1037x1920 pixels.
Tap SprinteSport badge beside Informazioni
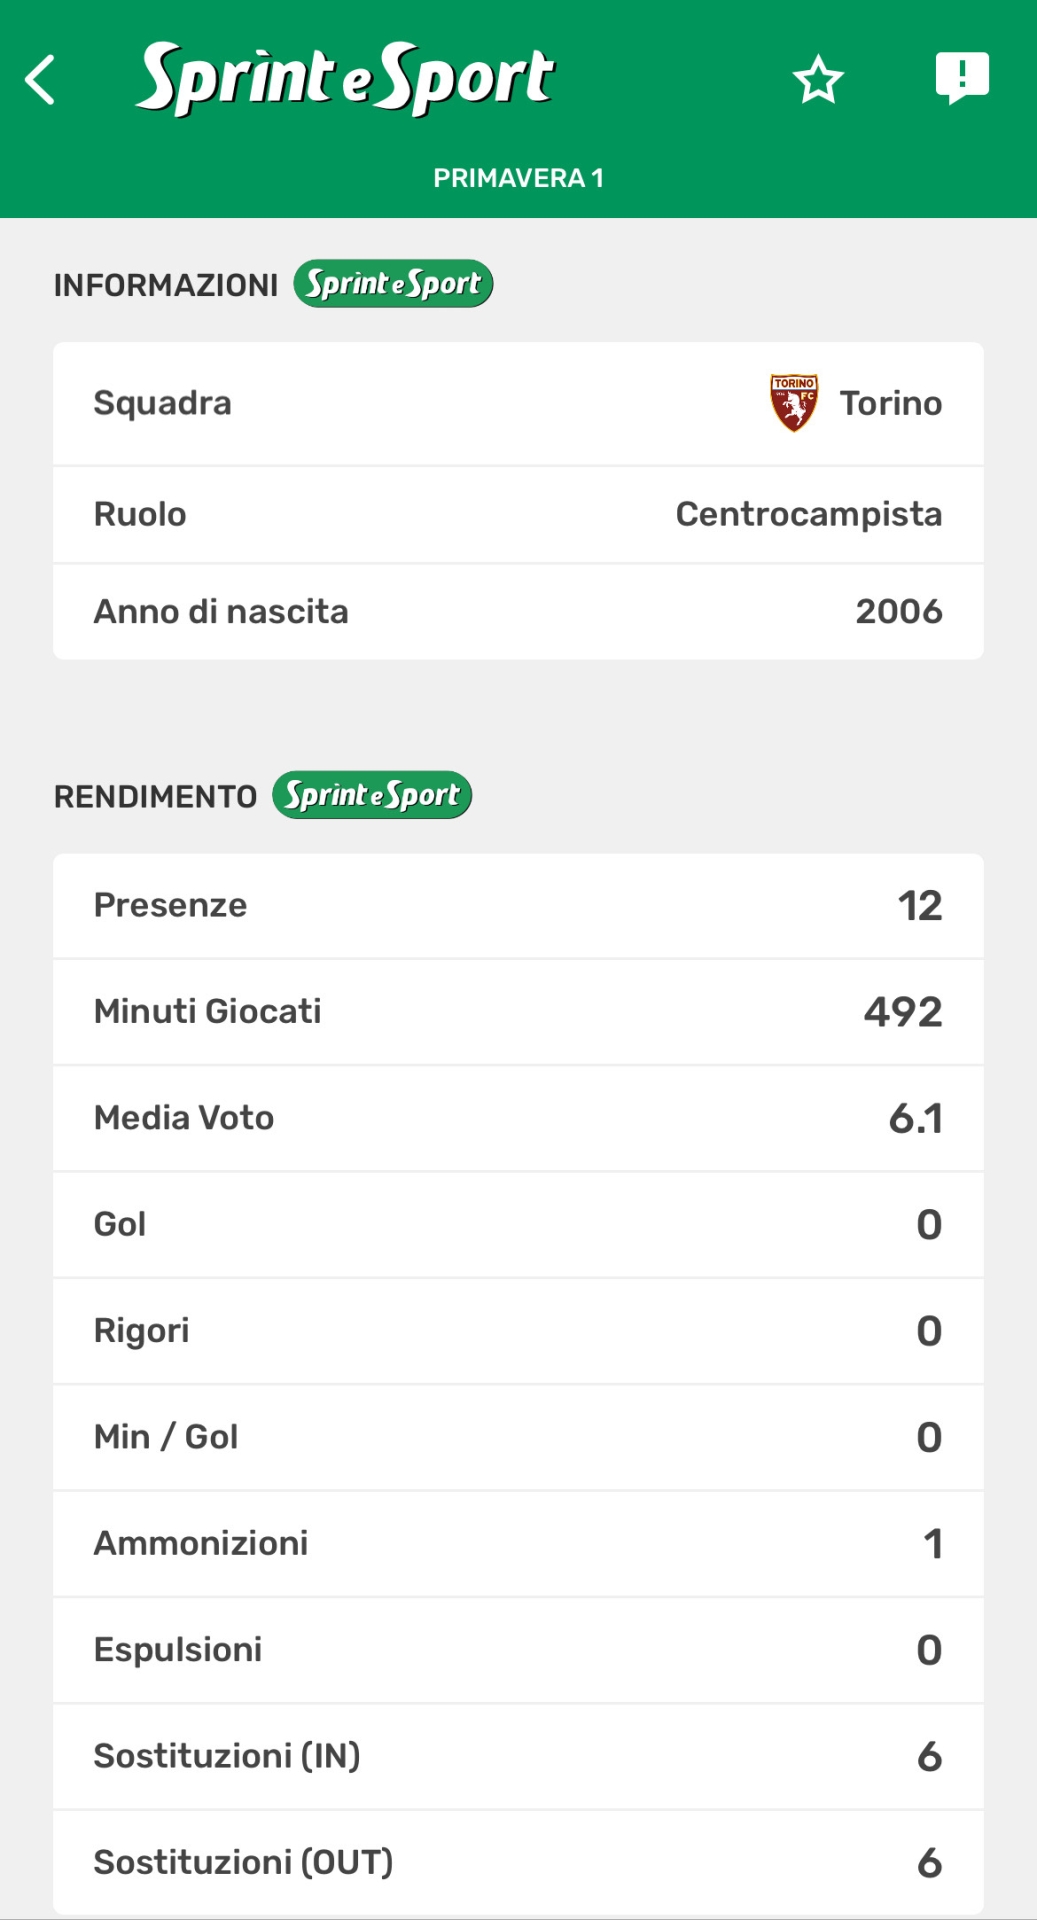393,284
